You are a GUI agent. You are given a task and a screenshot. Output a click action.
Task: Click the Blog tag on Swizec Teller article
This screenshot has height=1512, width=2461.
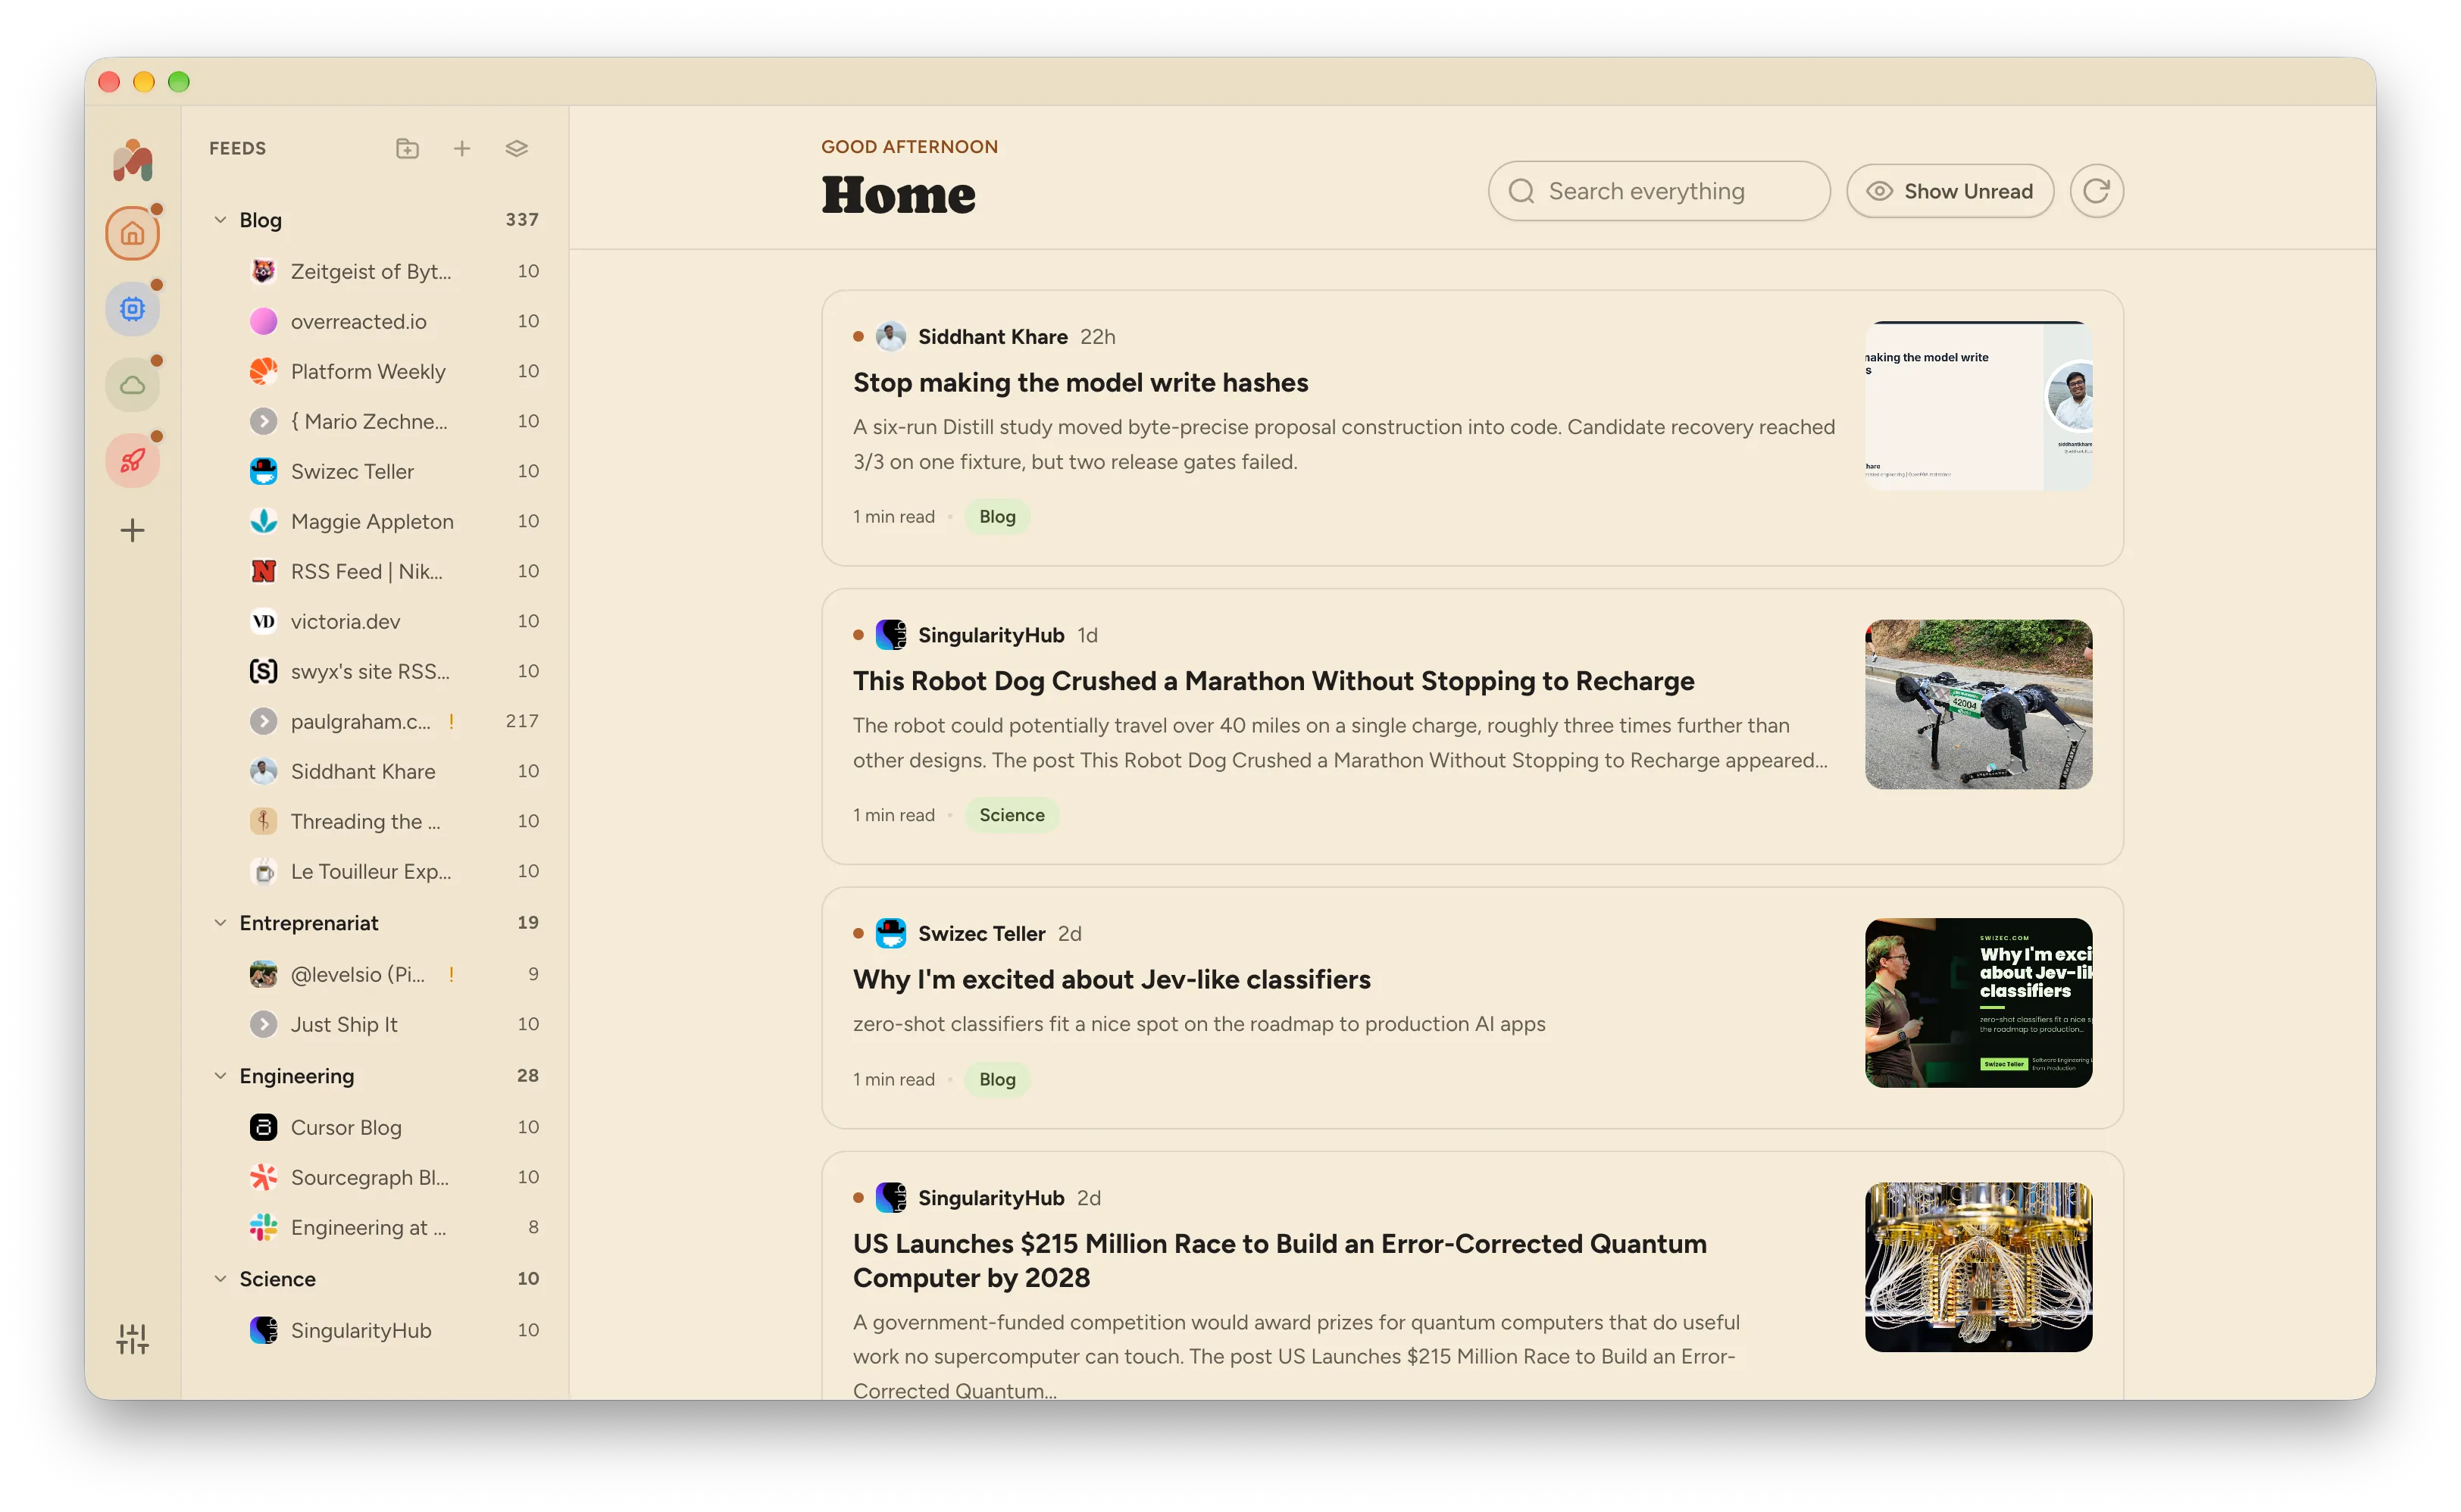996,1080
